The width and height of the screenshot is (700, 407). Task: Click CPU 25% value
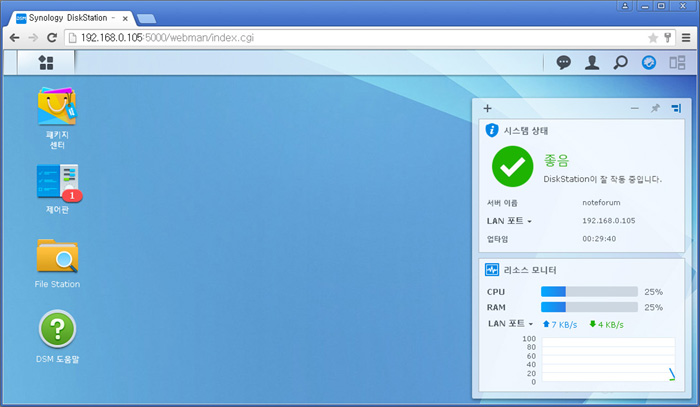pos(653,292)
